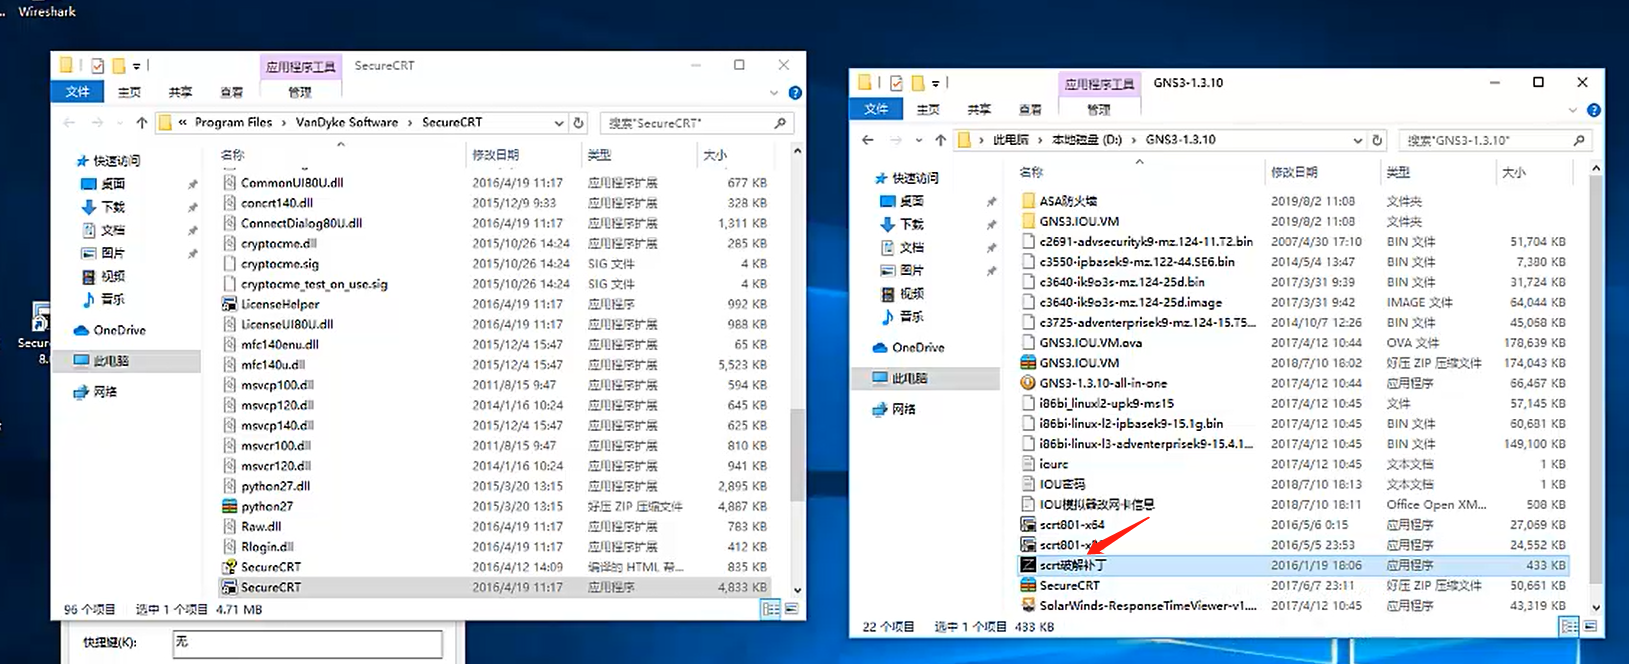Open 网络 in GNS3-1.3.10 window sidebar
Screen dimensions: 1629x664
(x=903, y=409)
